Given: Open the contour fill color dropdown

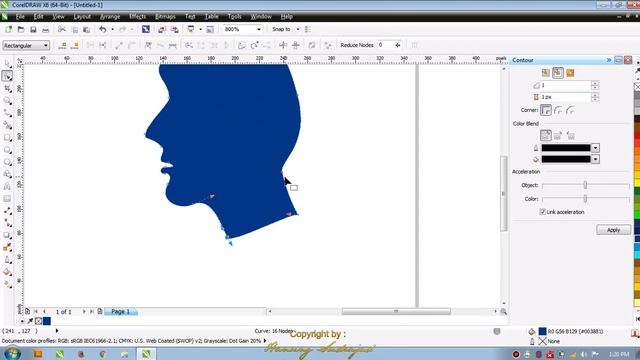Looking at the screenshot, I should (596, 159).
